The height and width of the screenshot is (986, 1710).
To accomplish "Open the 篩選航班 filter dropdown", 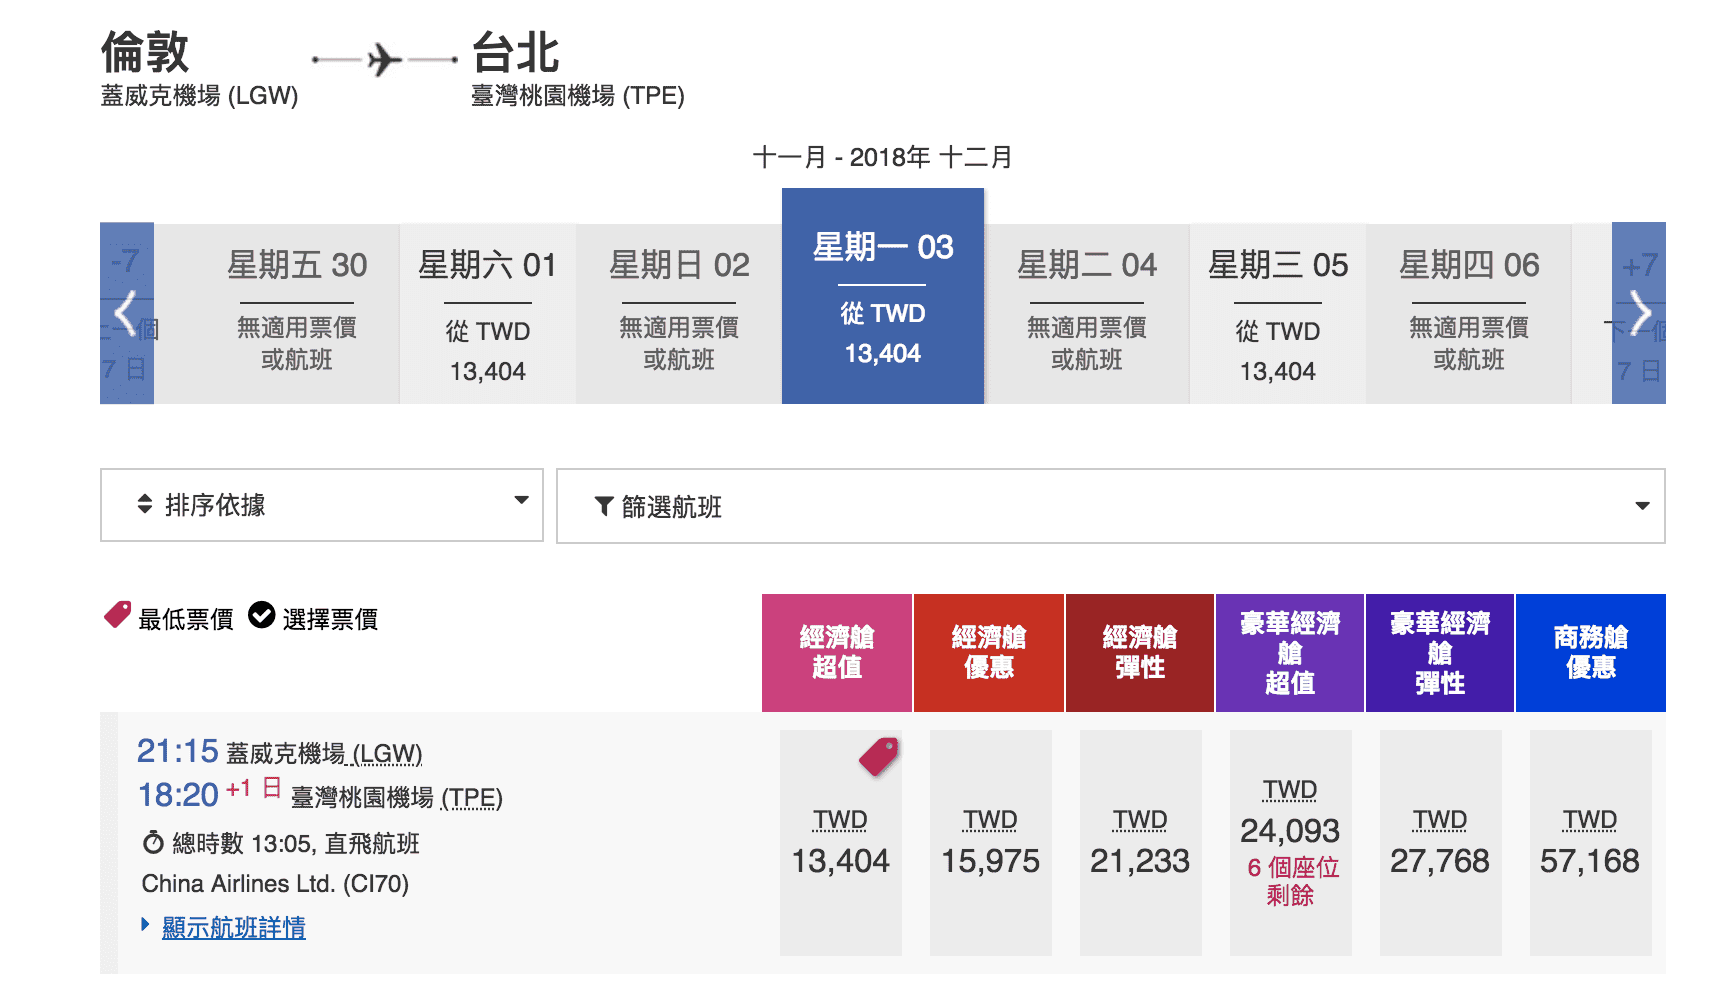I will (x=1111, y=506).
